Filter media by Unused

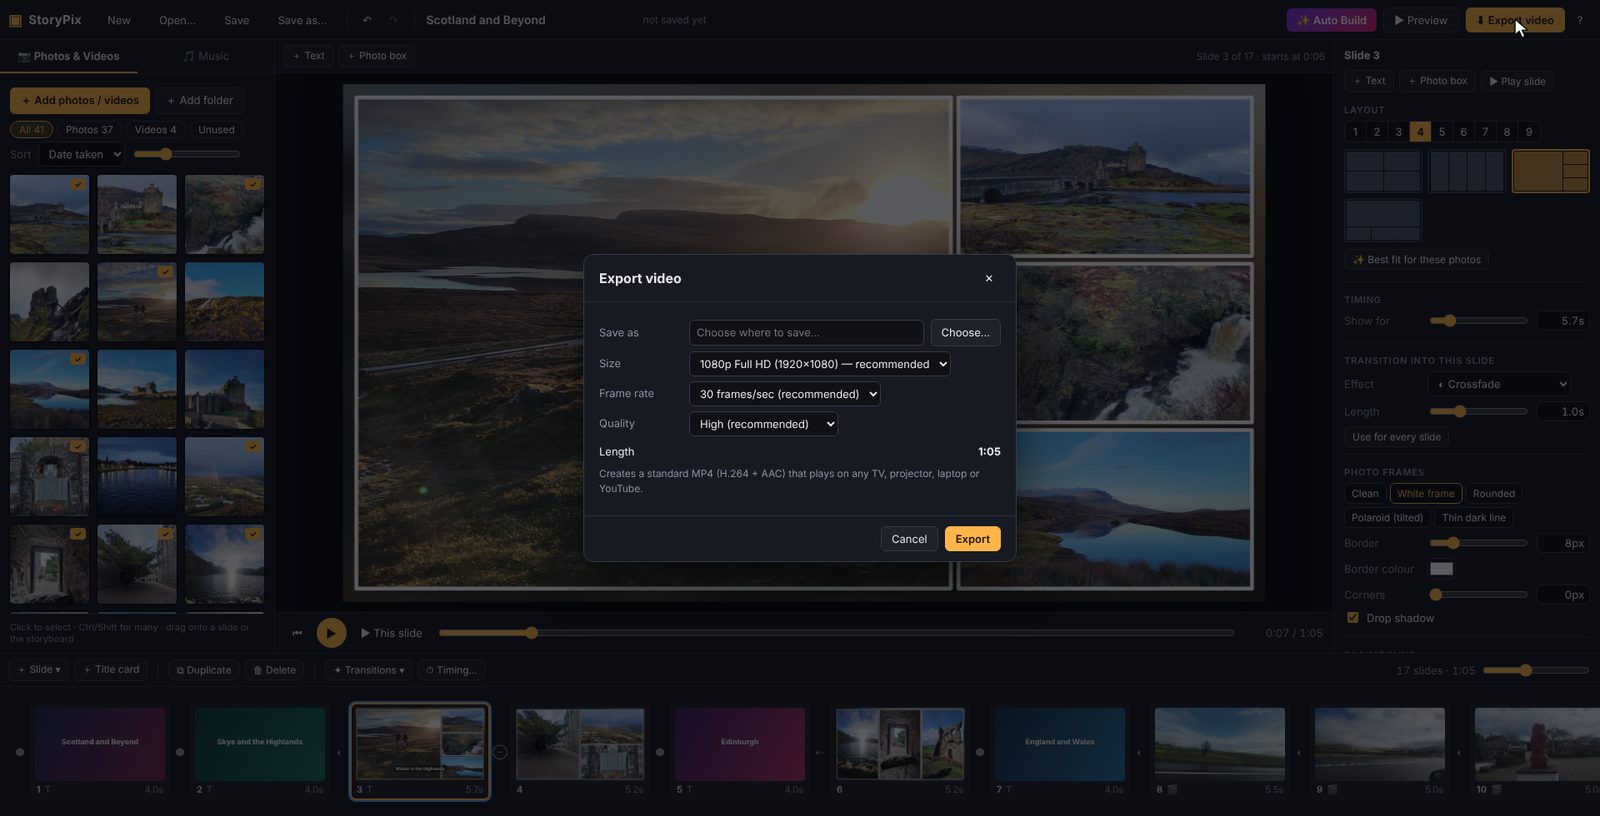pyautogui.click(x=216, y=130)
